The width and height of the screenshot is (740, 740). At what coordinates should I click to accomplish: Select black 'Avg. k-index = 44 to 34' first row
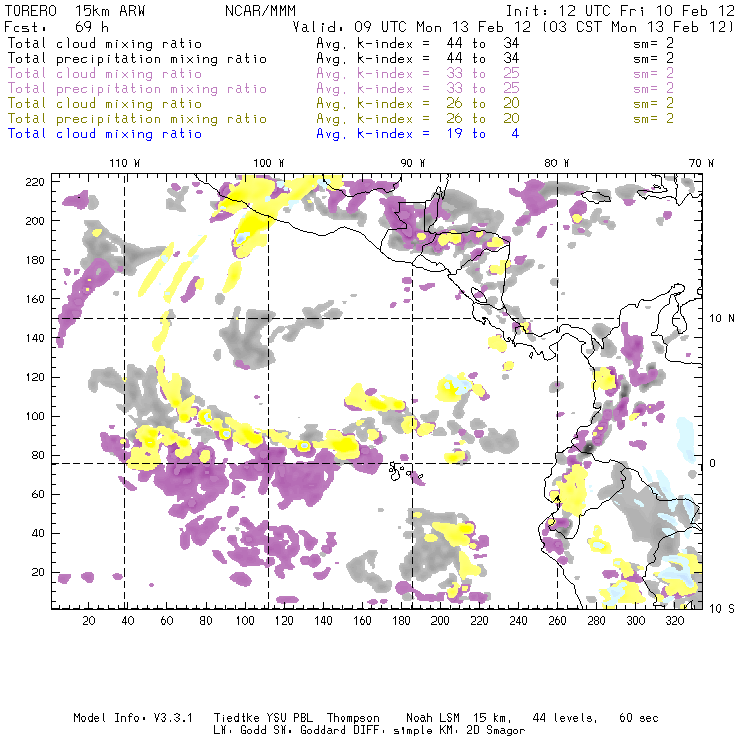tap(418, 43)
